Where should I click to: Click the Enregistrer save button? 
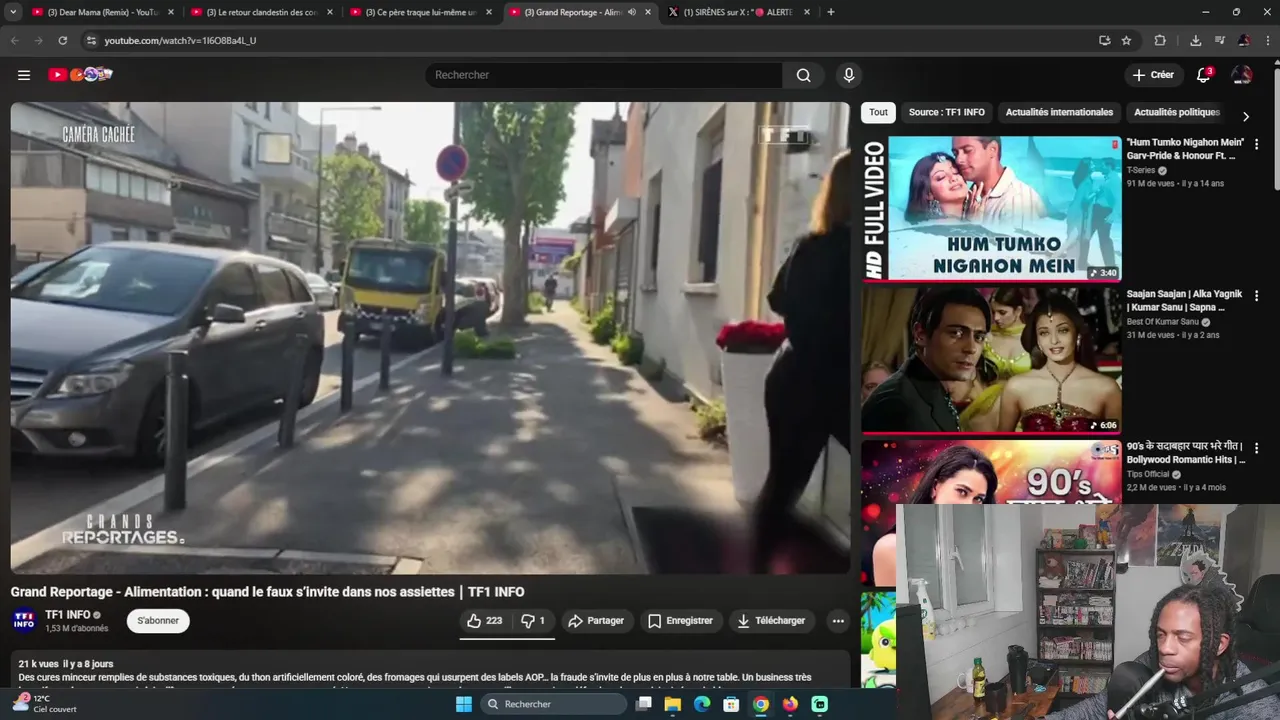coord(680,621)
